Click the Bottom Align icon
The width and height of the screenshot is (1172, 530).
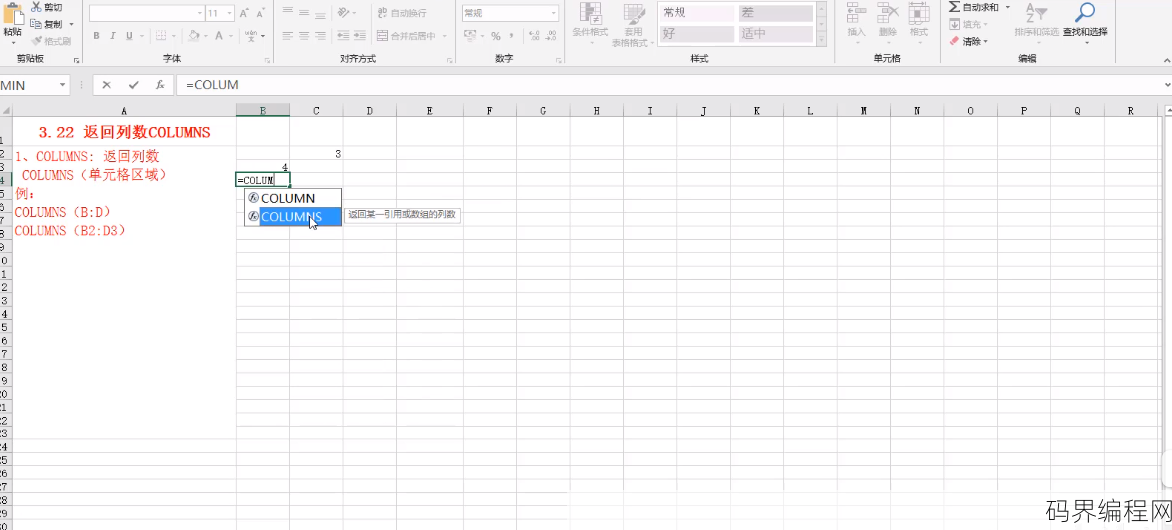(320, 13)
